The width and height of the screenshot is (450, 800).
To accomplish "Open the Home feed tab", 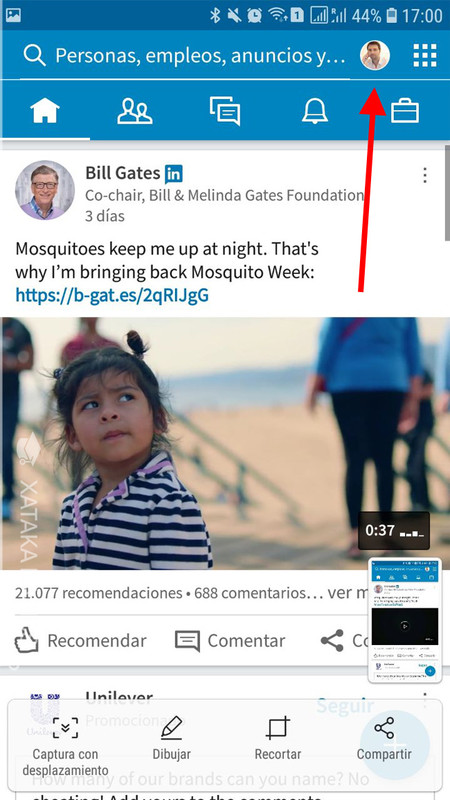I will pos(45,110).
